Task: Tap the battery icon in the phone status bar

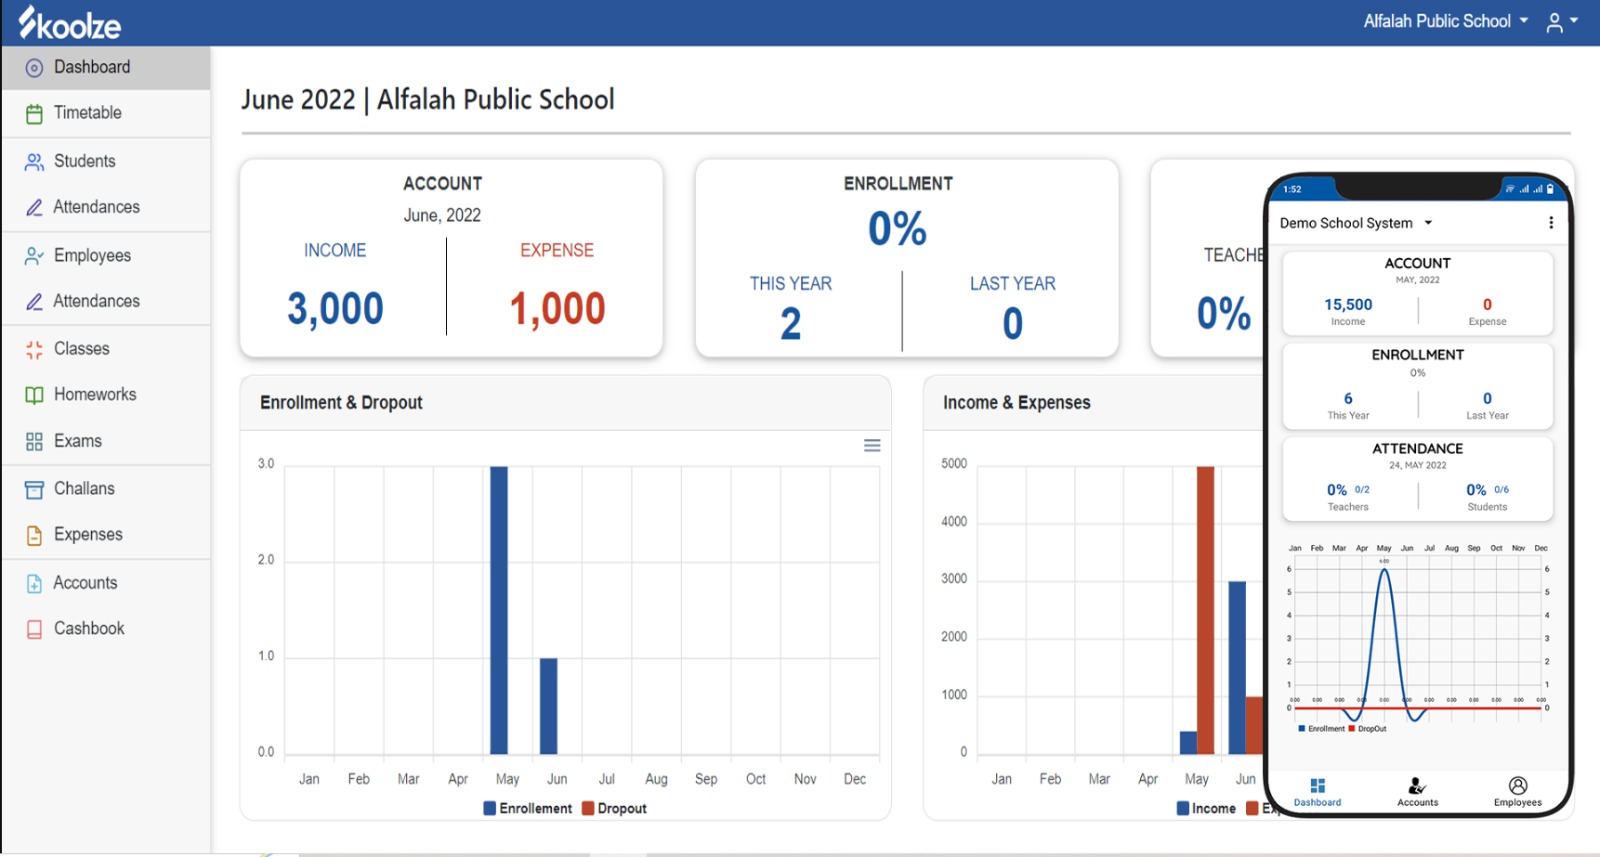Action: [x=1550, y=189]
